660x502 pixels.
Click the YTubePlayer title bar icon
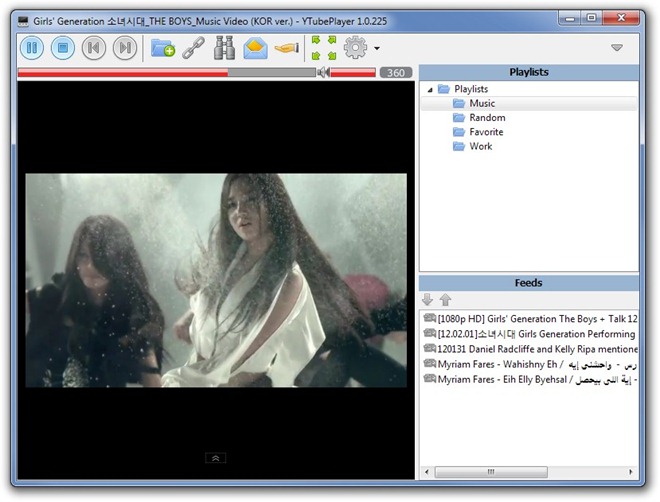coord(23,21)
